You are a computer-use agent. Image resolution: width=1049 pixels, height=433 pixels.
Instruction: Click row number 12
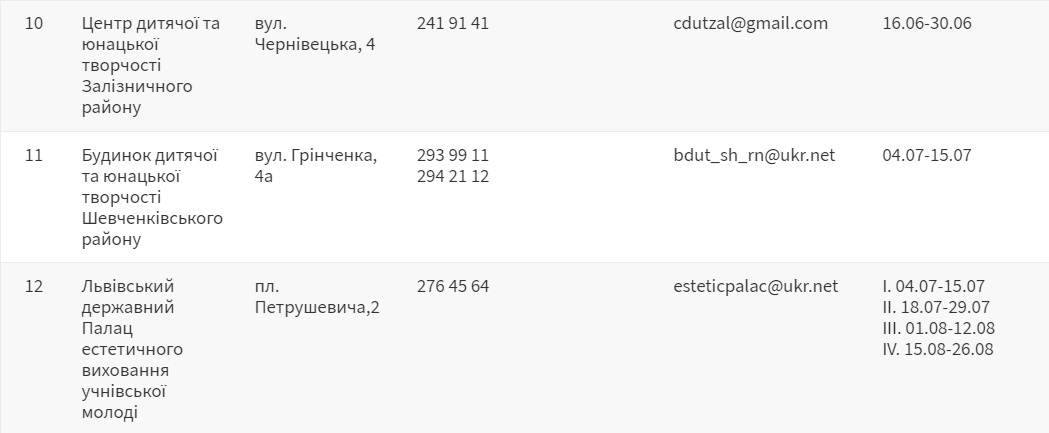pos(33,286)
